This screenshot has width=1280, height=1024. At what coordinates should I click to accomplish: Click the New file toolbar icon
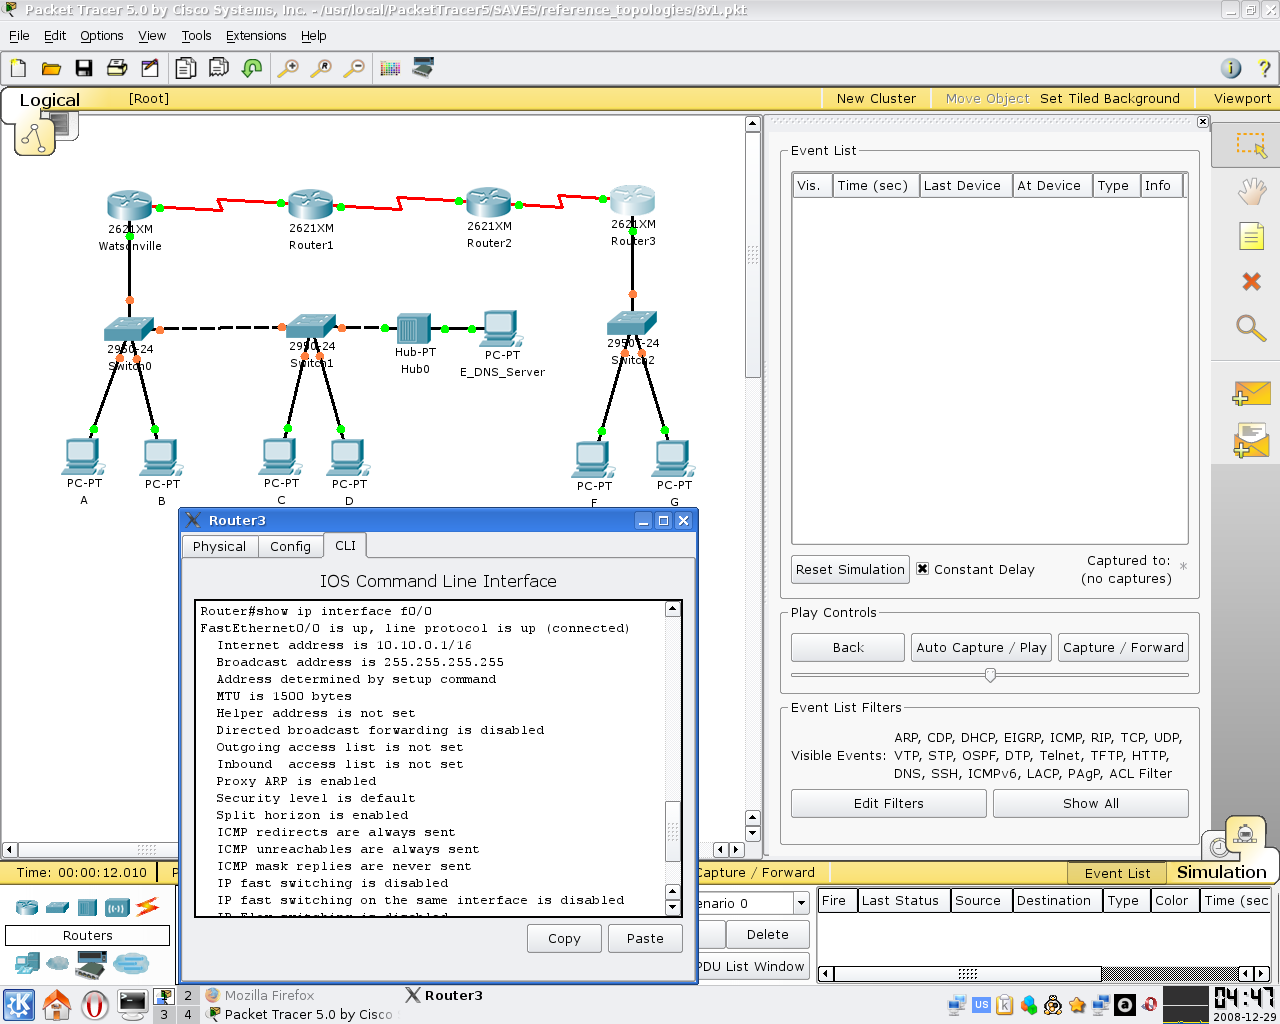[18, 68]
